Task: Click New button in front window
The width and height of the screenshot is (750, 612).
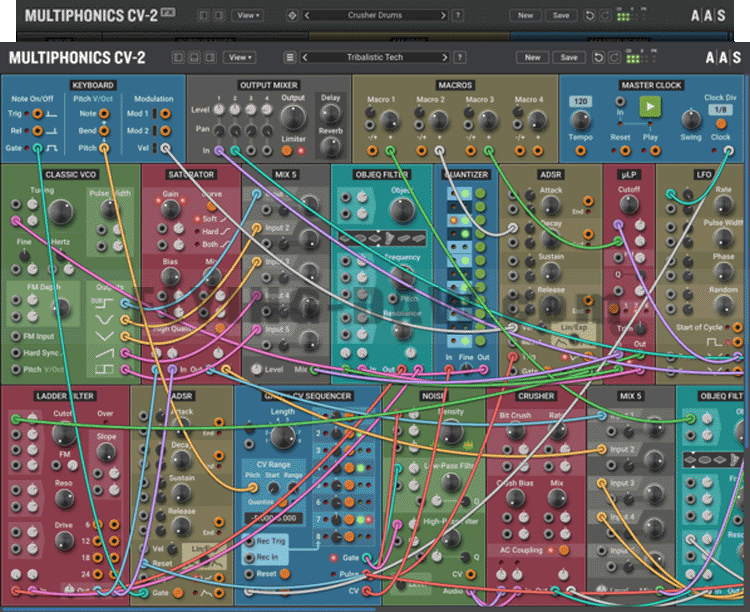Action: pyautogui.click(x=532, y=57)
